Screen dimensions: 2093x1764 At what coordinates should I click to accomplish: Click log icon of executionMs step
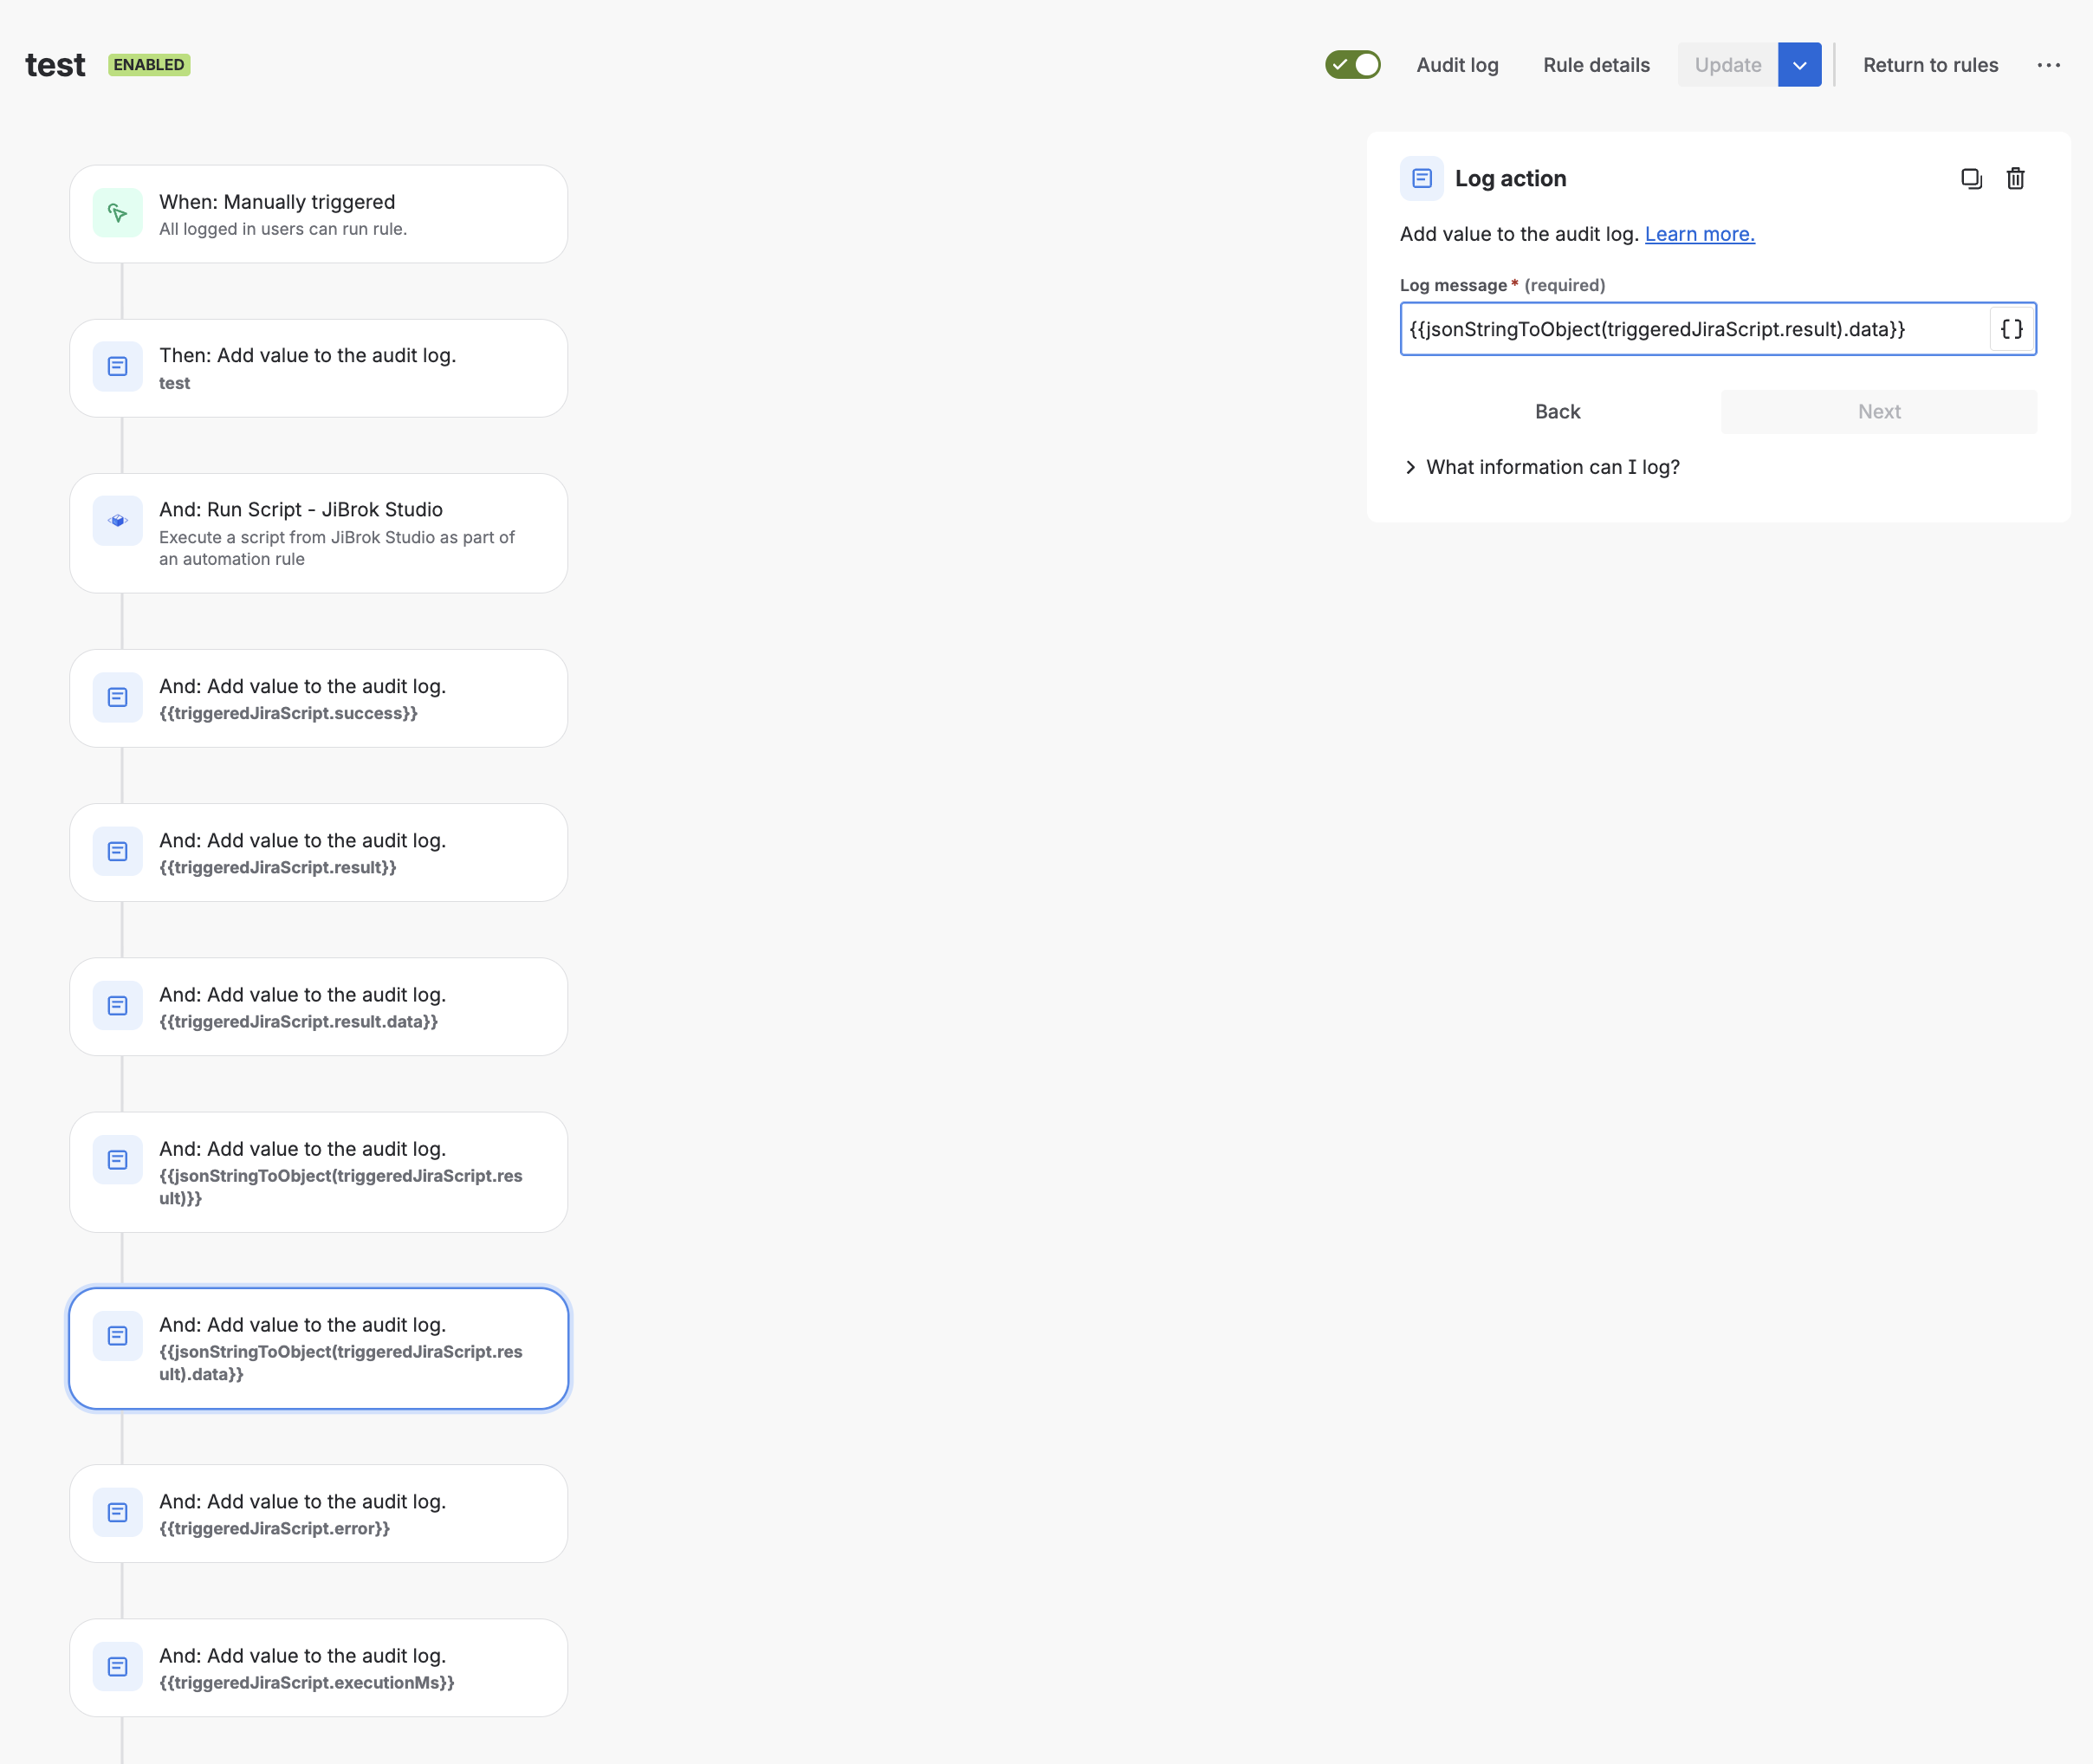(x=117, y=1666)
